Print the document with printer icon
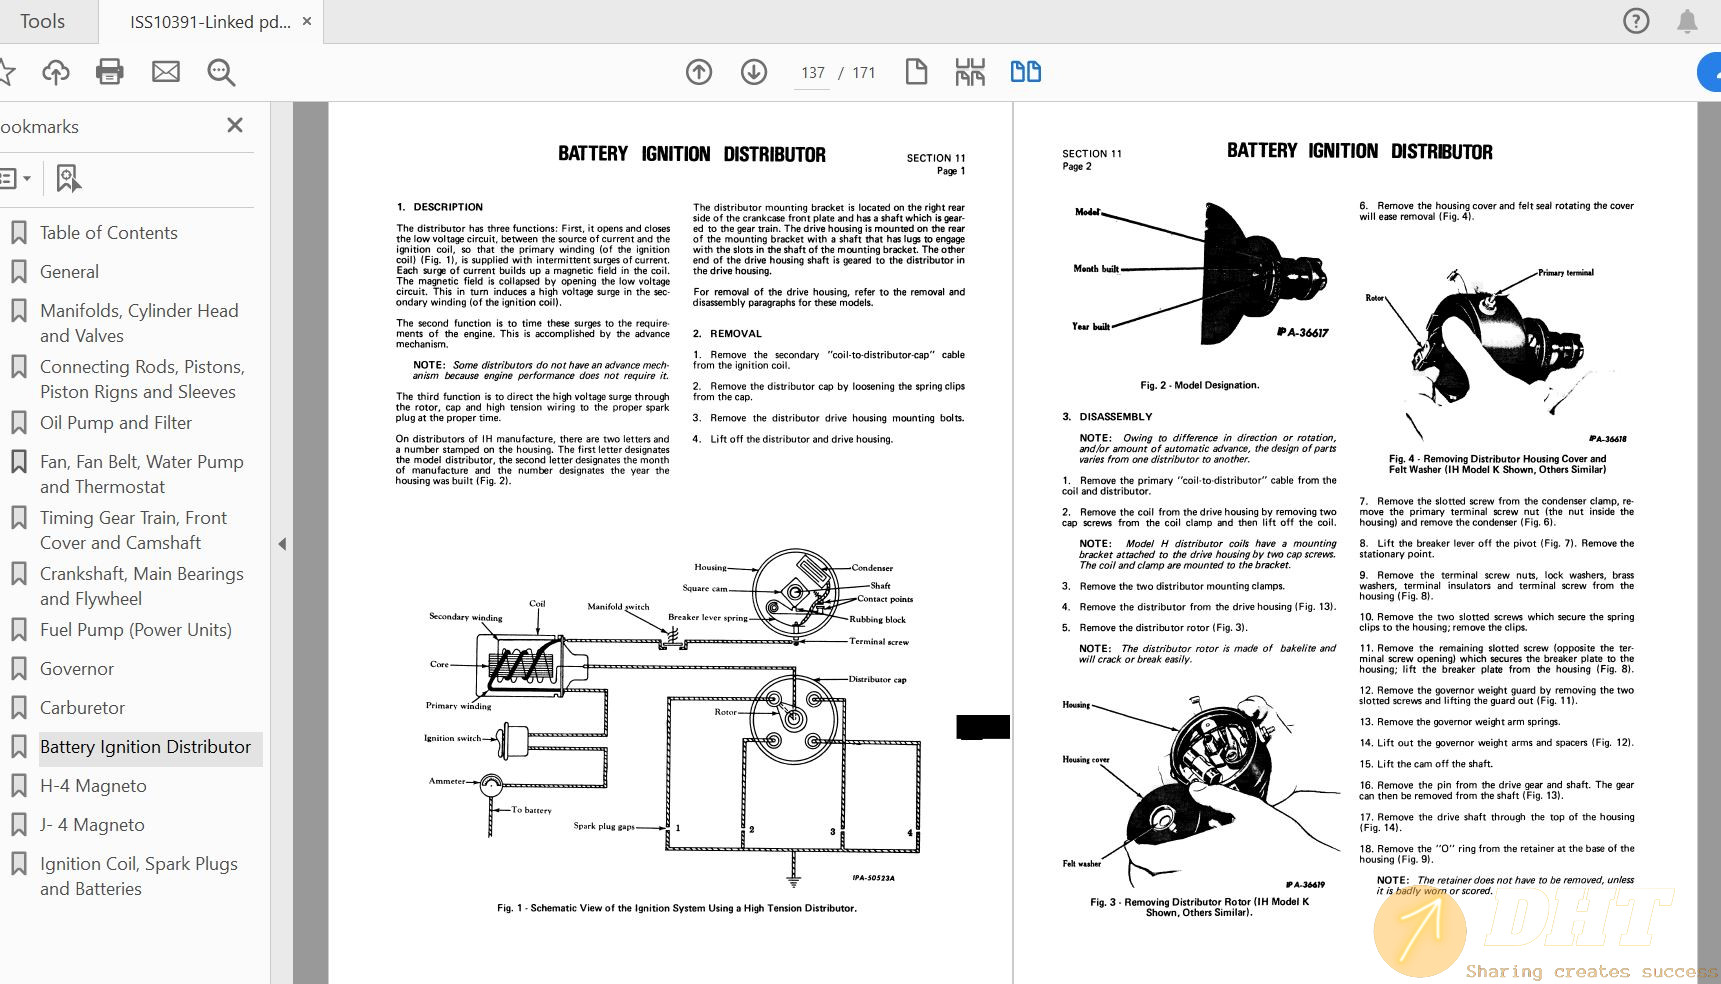Screen dimensions: 1721x984 tap(110, 72)
